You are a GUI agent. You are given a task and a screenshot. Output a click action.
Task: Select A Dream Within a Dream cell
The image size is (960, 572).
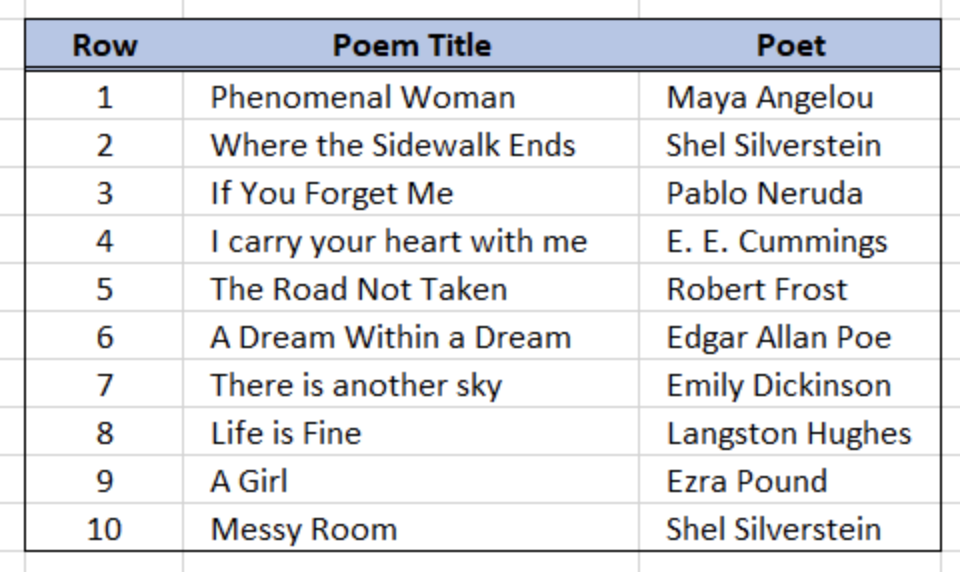[x=411, y=336]
